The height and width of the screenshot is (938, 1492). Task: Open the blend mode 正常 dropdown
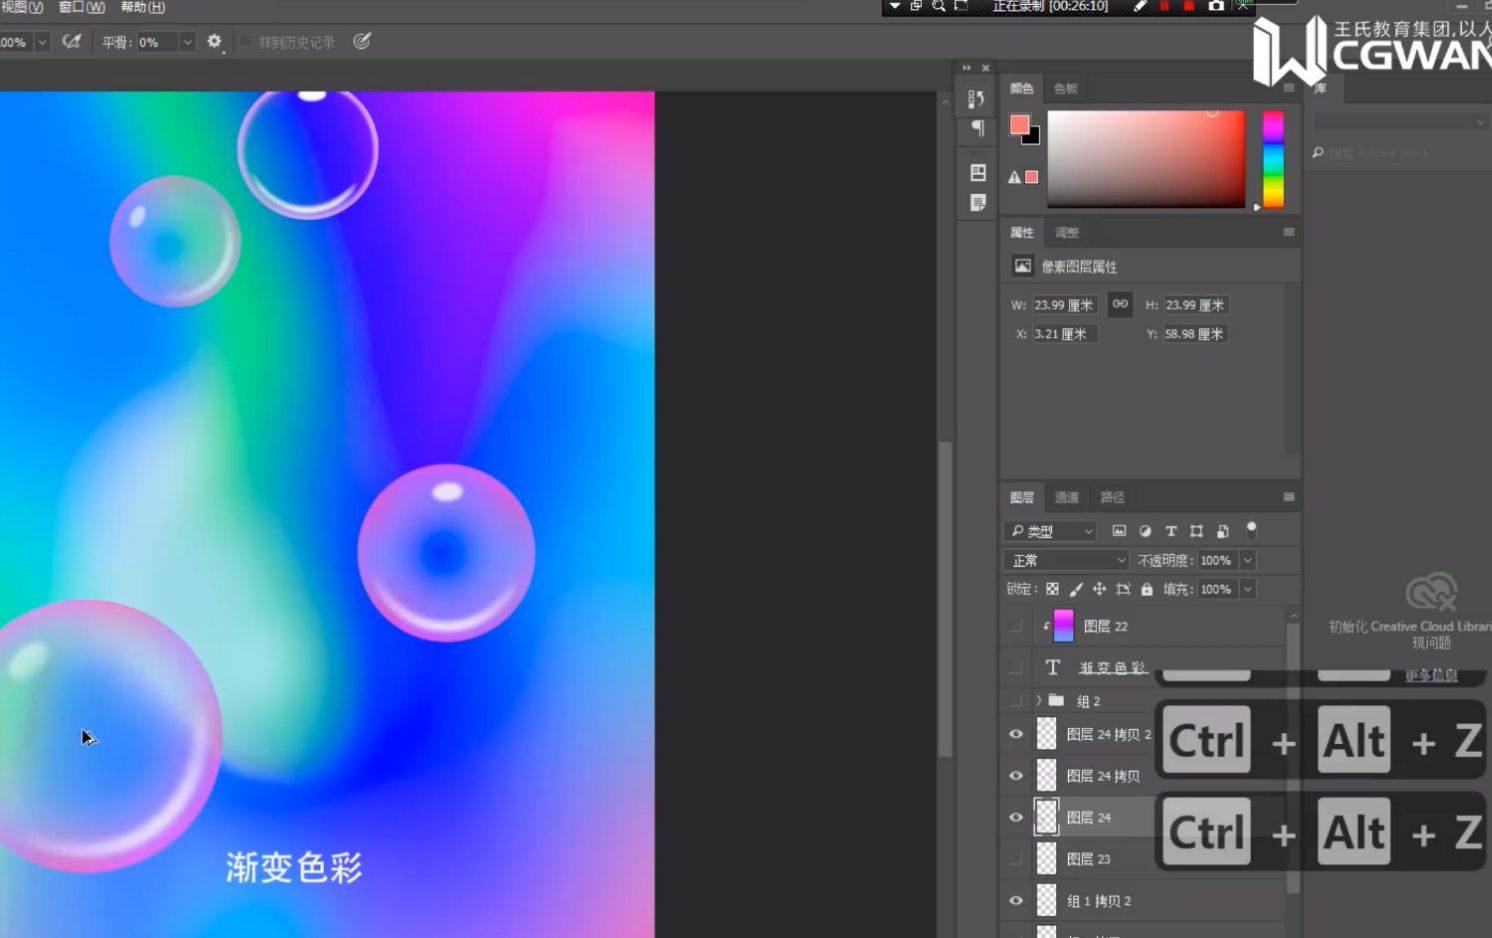pos(1065,560)
